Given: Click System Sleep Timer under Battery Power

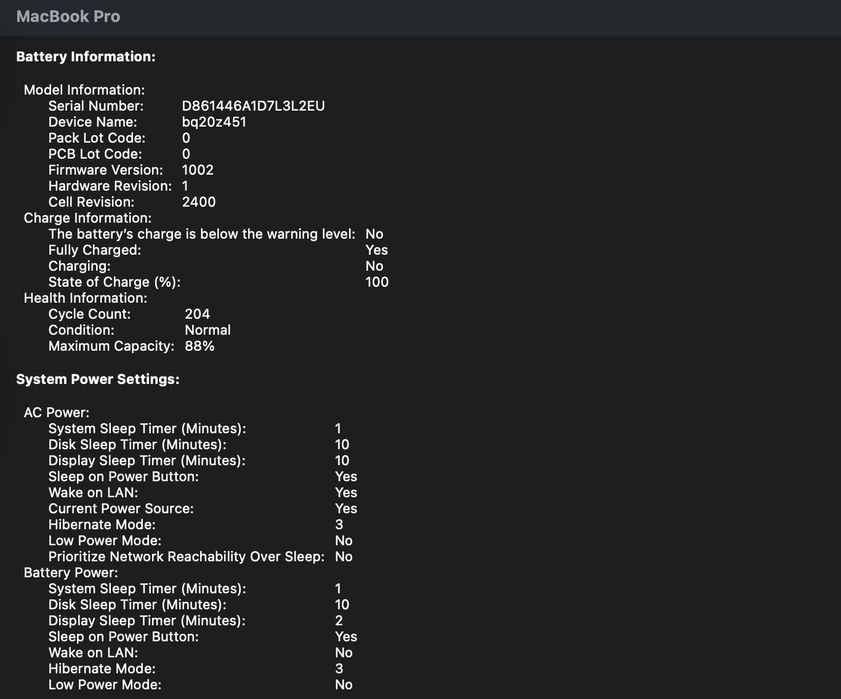Looking at the screenshot, I should click(x=147, y=589).
